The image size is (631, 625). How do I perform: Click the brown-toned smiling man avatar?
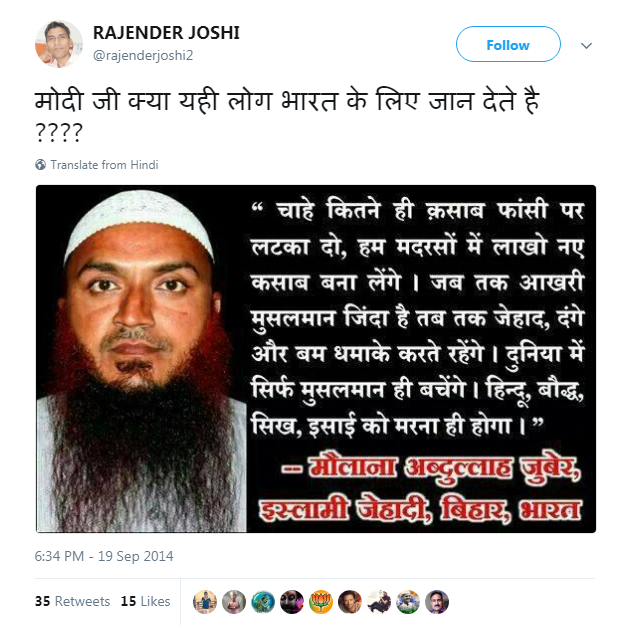coord(350,602)
